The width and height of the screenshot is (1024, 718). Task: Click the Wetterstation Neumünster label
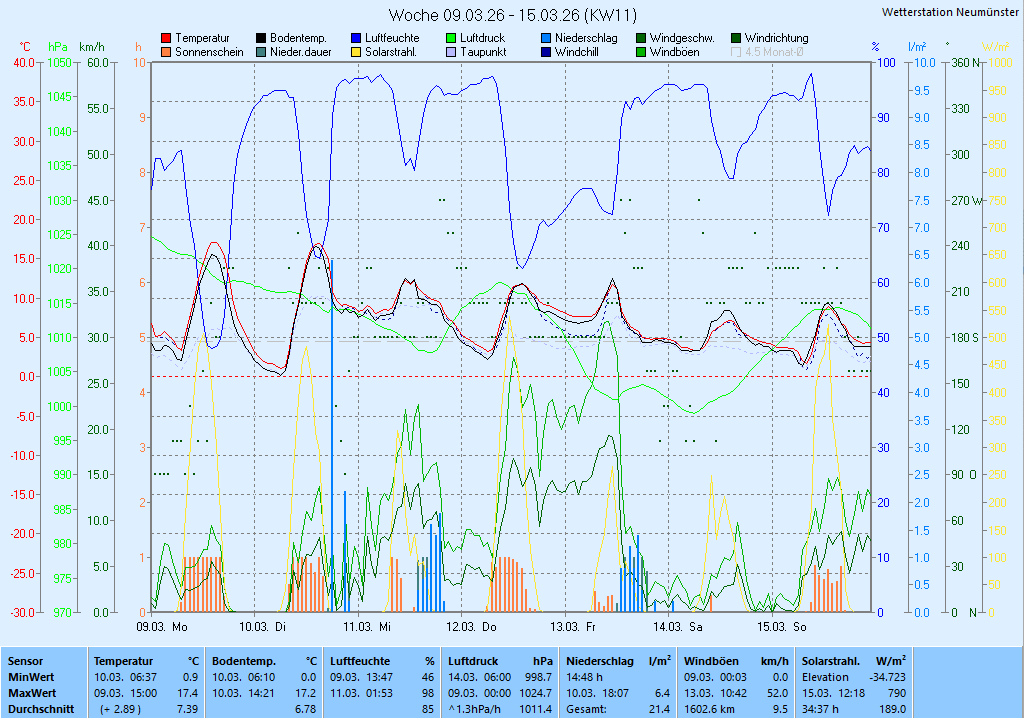950,12
